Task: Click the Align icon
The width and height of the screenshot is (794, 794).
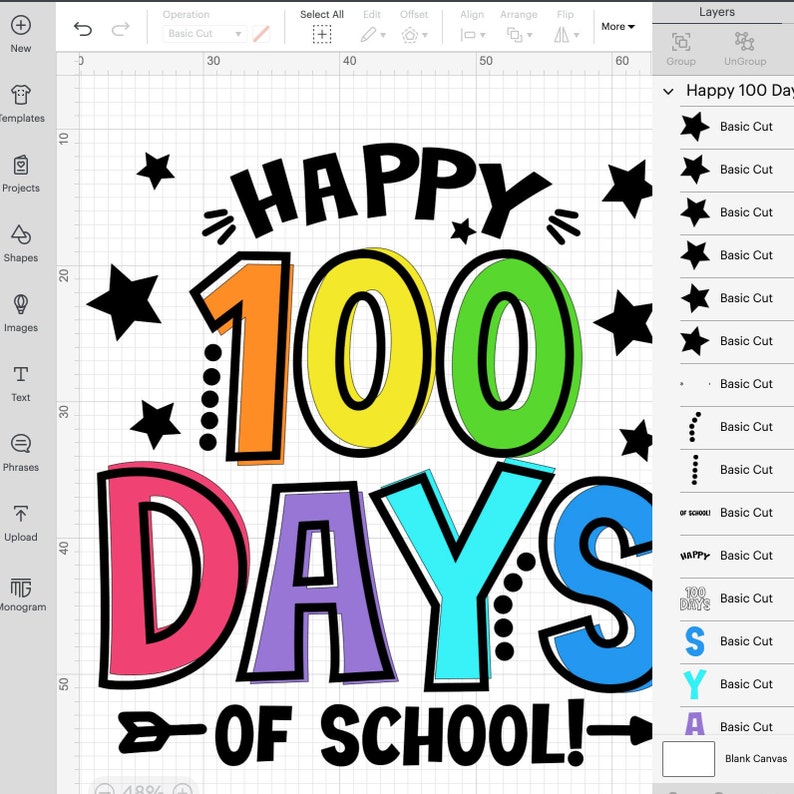Action: [468, 35]
